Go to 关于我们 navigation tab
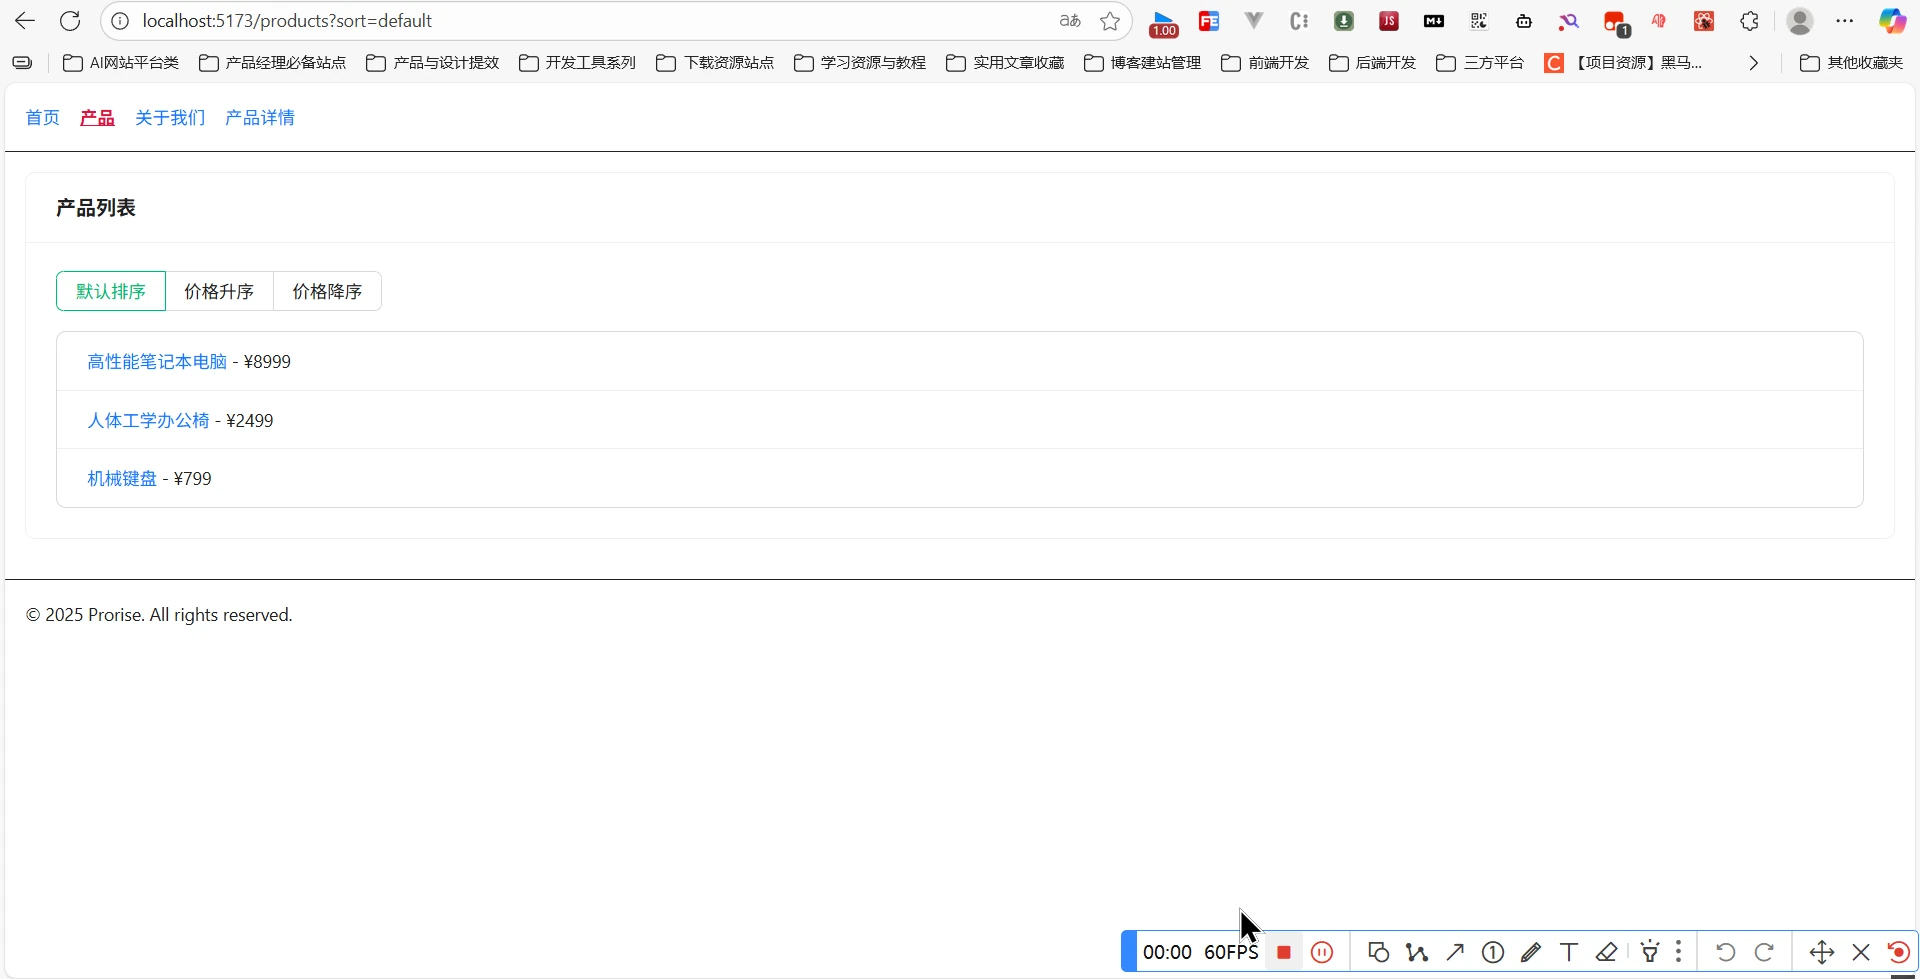Image resolution: width=1920 pixels, height=979 pixels. (x=170, y=118)
